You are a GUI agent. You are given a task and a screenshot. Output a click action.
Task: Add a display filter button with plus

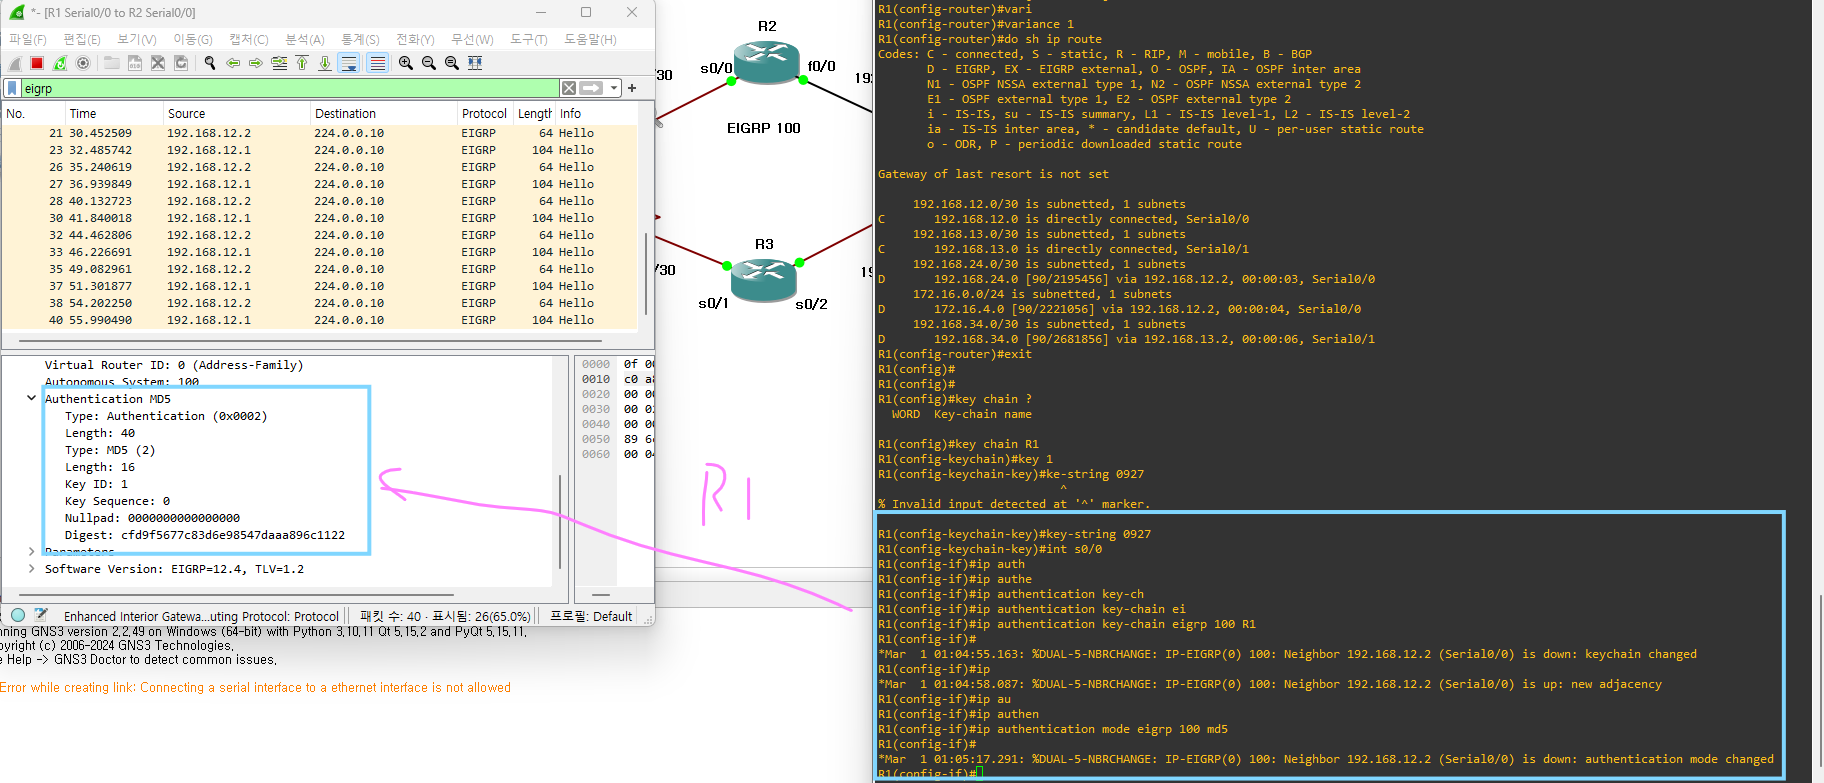632,88
